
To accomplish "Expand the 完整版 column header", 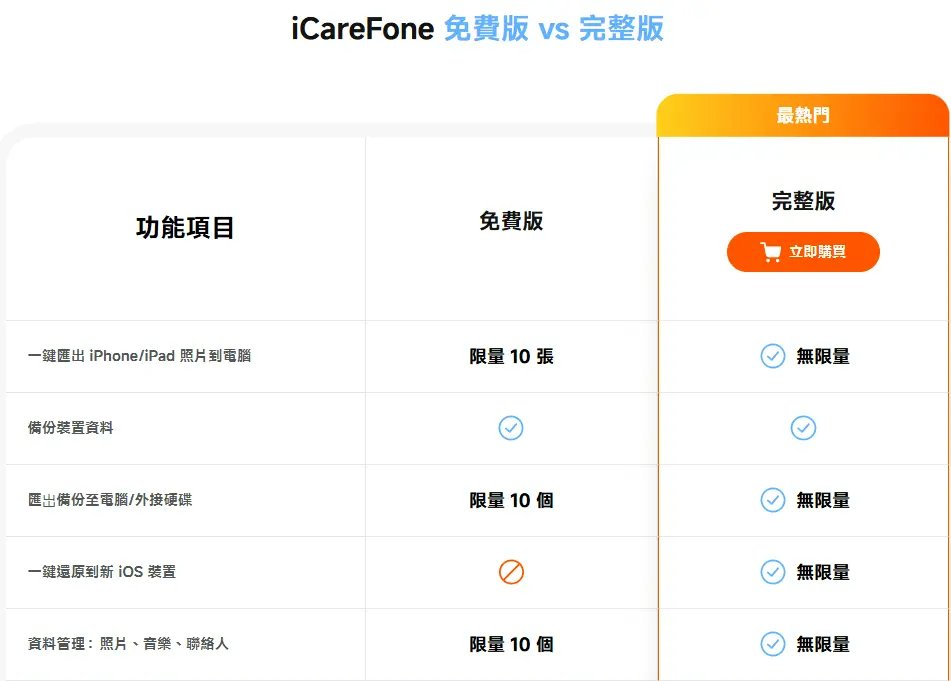I will pyautogui.click(x=804, y=200).
